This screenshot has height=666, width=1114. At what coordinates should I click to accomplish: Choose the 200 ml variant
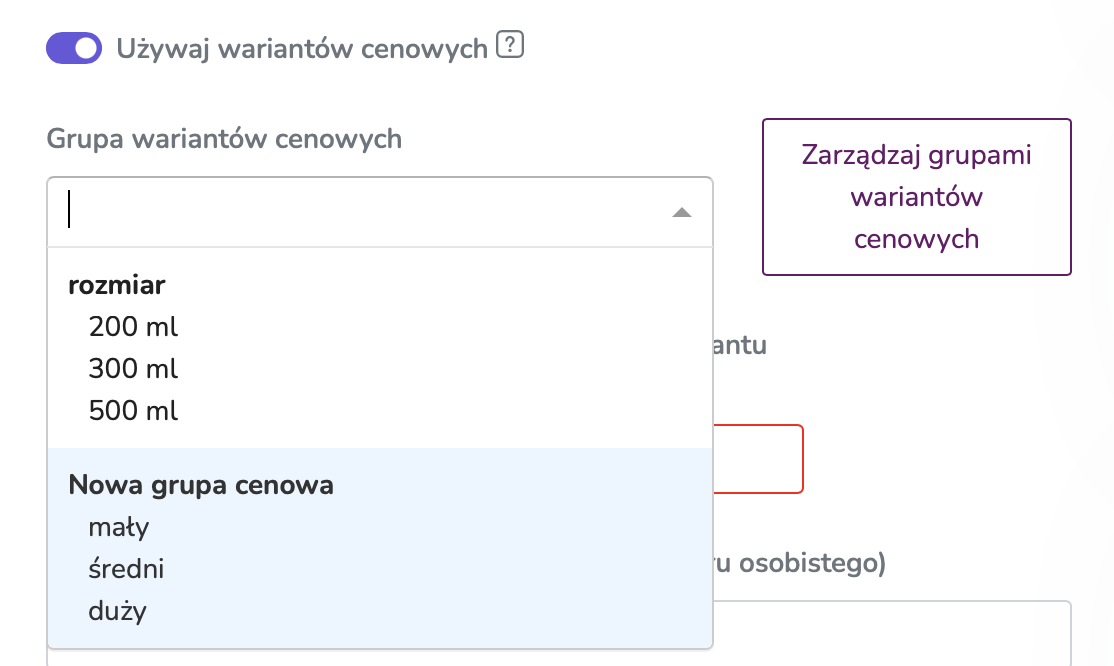pos(133,327)
